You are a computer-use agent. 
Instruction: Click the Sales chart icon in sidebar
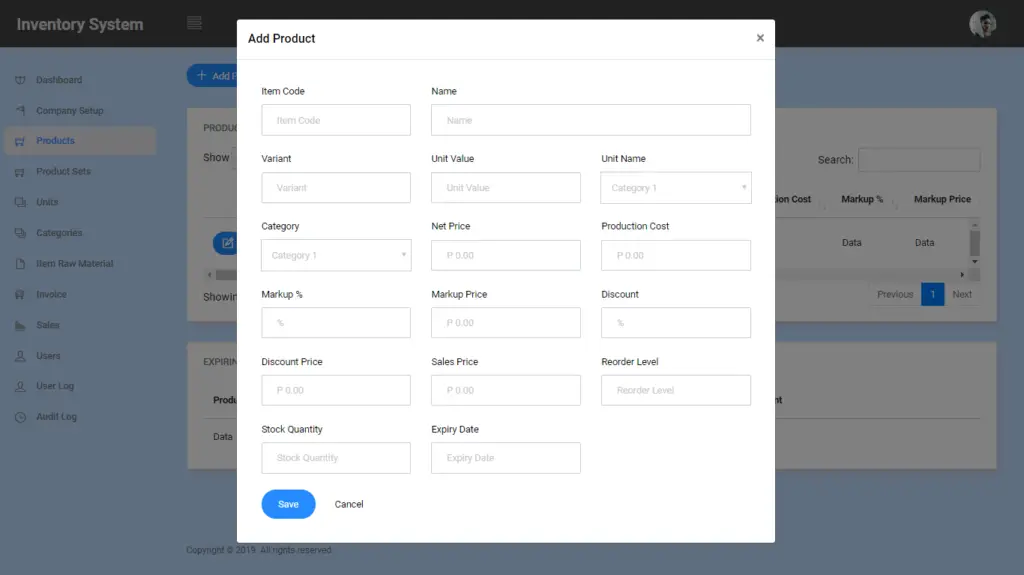click(20, 325)
